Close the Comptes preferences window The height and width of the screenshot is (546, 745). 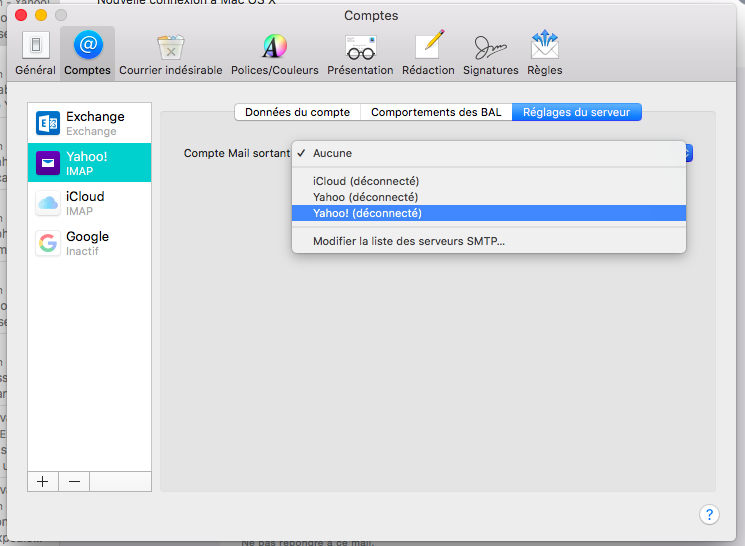click(x=21, y=15)
